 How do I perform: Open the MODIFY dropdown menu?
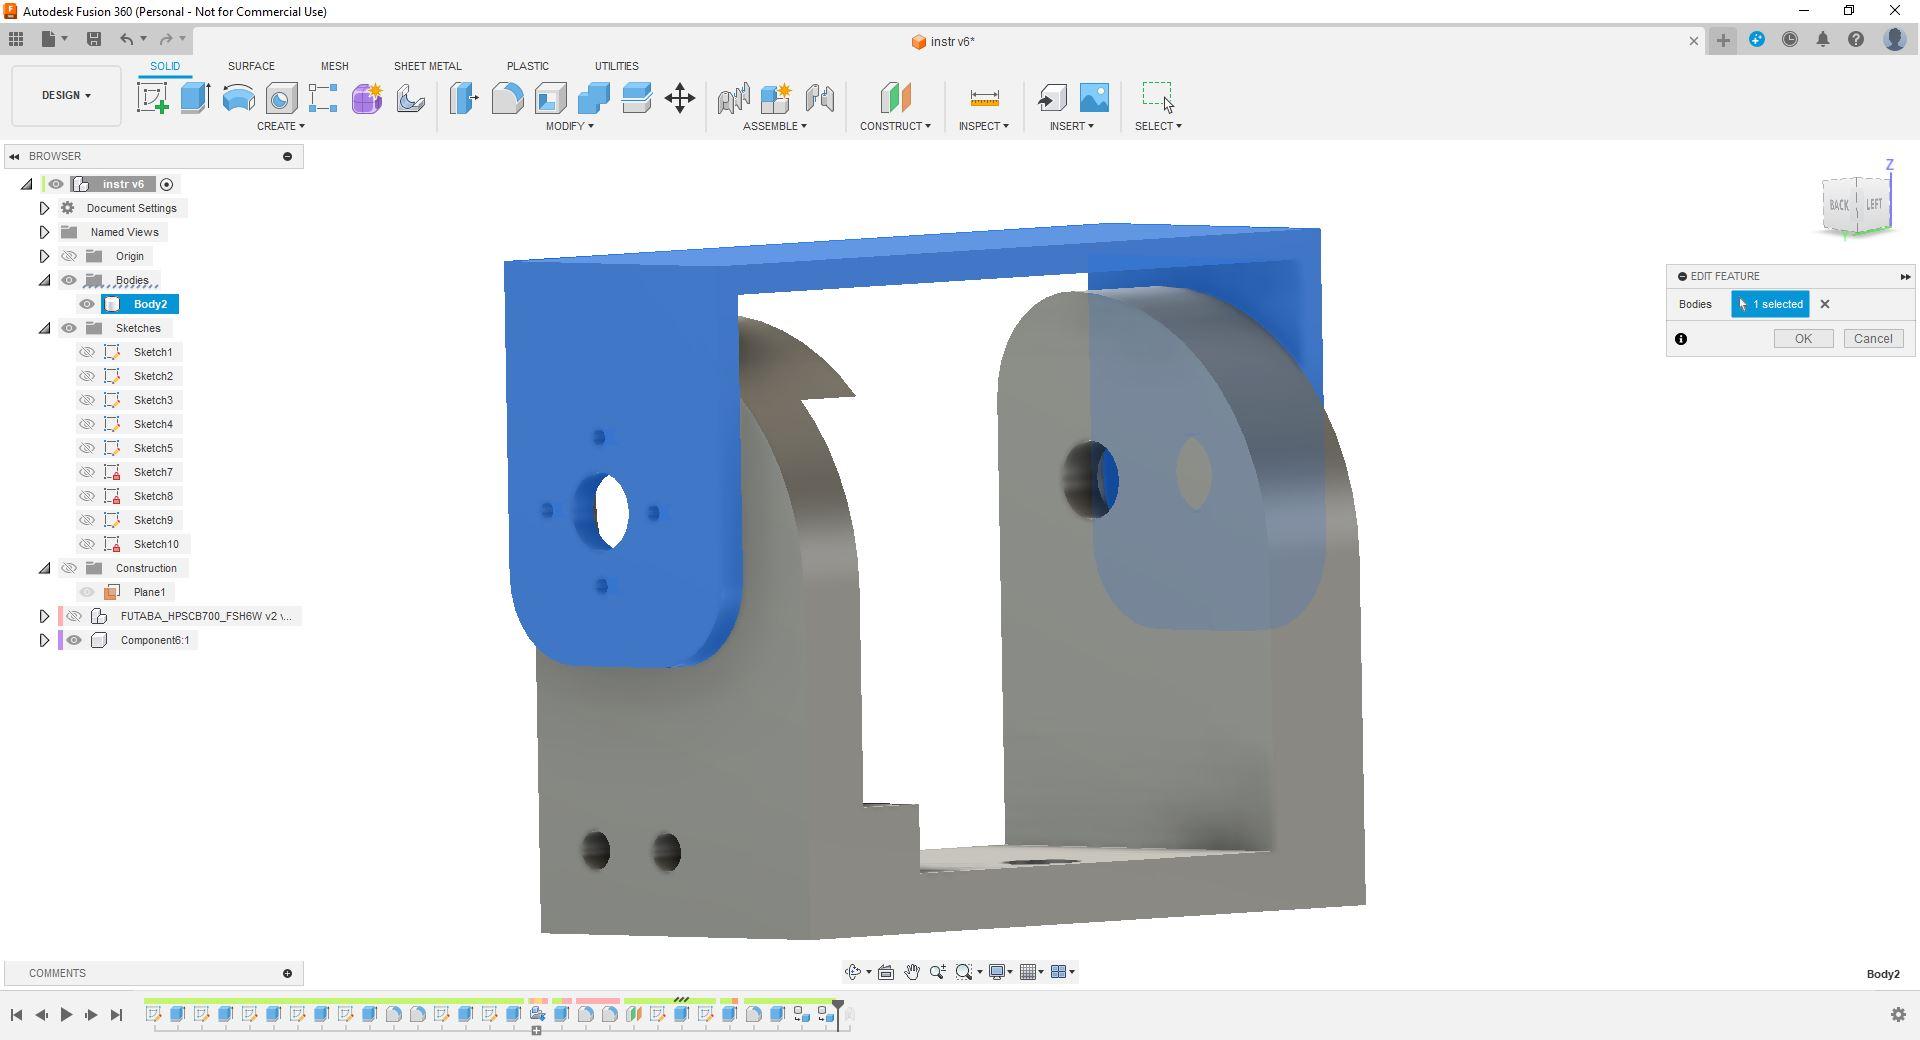(x=570, y=126)
